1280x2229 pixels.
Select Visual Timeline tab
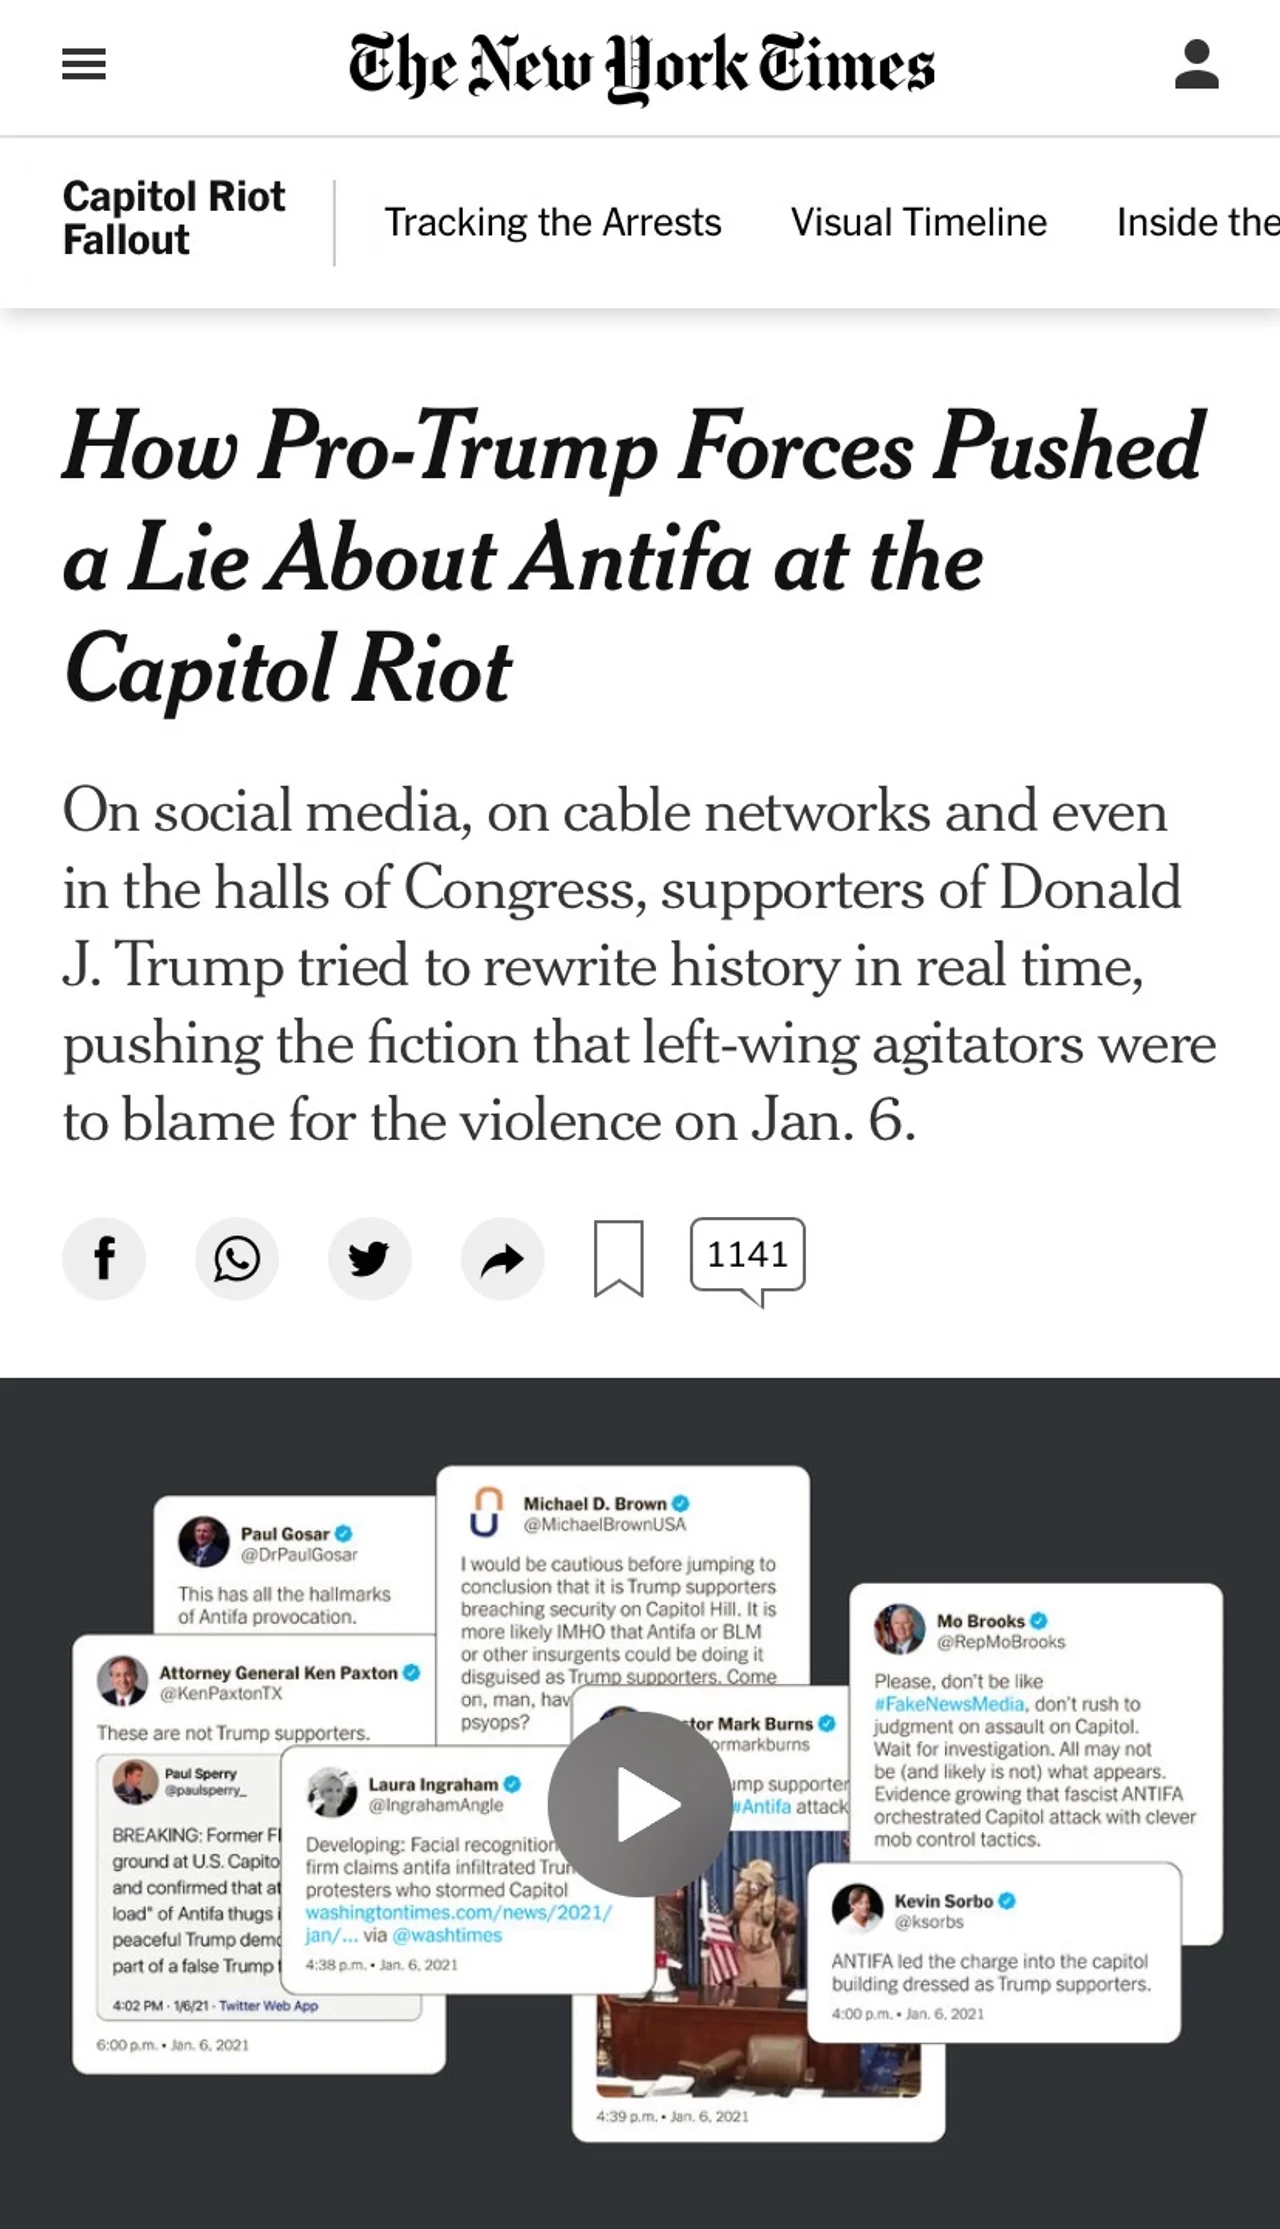919,222
